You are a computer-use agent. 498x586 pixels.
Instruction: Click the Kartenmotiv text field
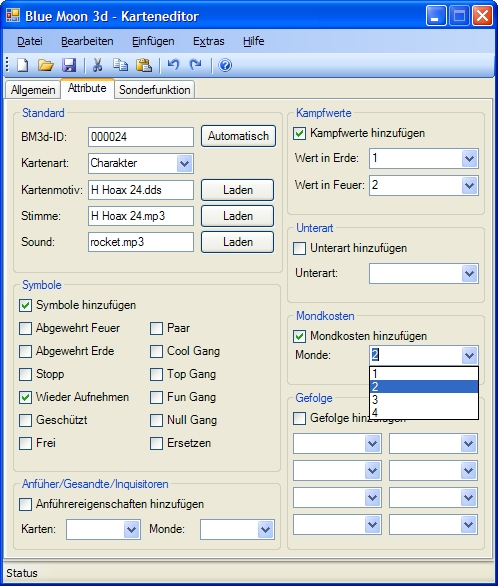point(141,190)
